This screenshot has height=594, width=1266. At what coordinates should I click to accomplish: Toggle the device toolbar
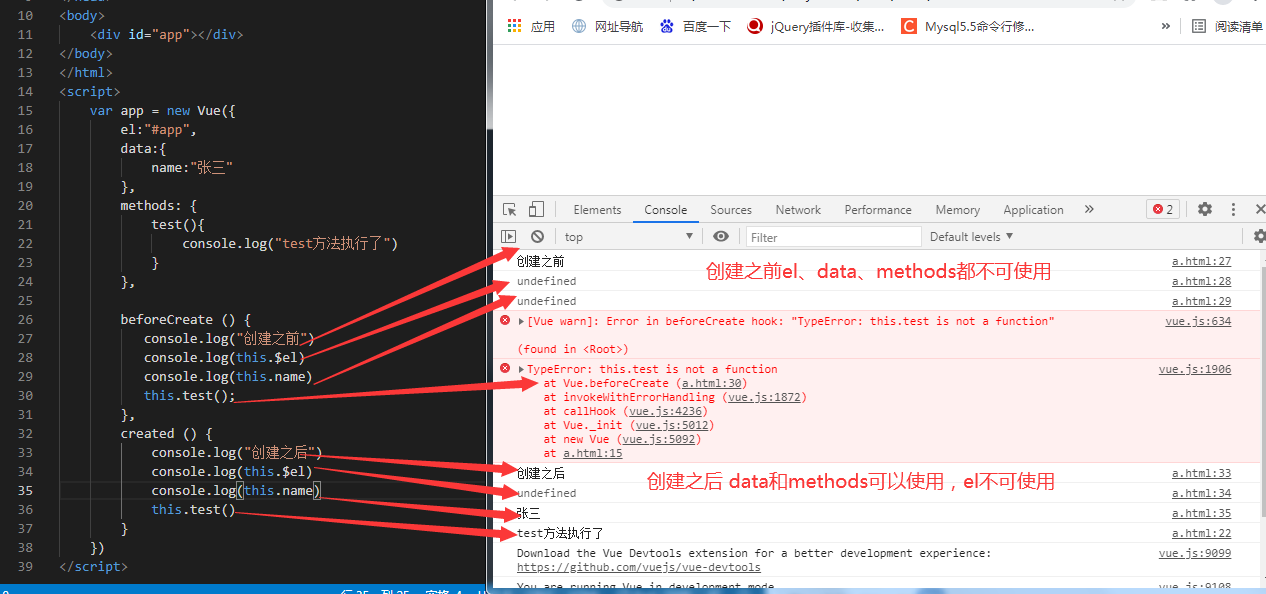[x=536, y=209]
